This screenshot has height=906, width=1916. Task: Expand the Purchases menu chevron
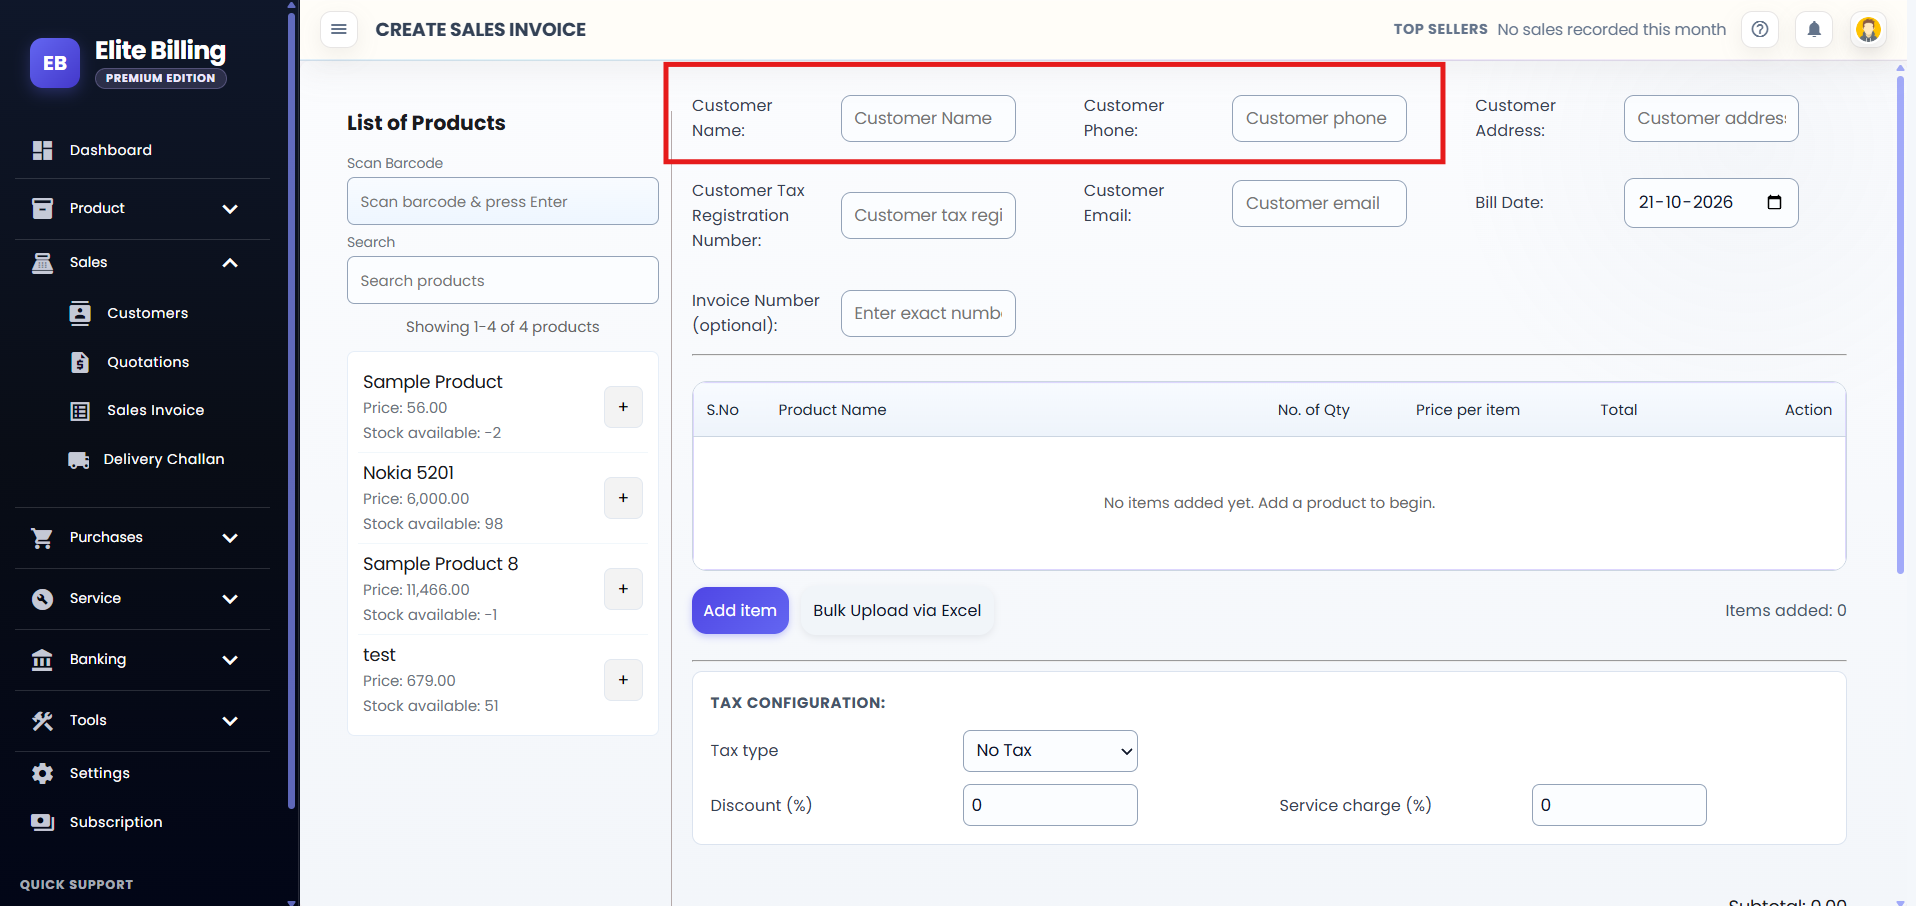(230, 537)
